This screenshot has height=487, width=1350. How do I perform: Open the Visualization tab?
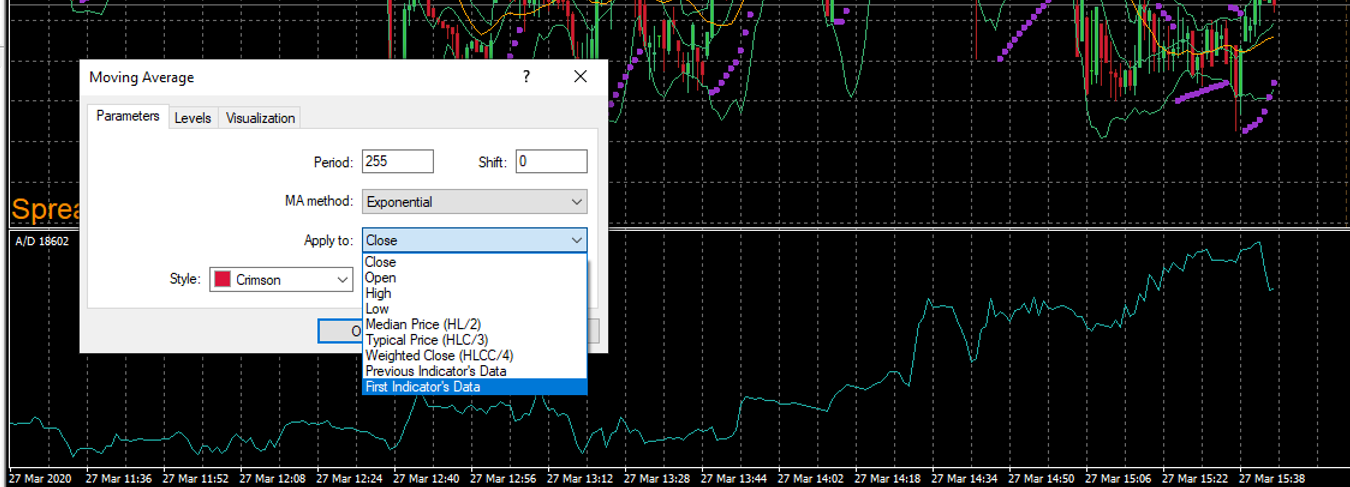tap(260, 118)
